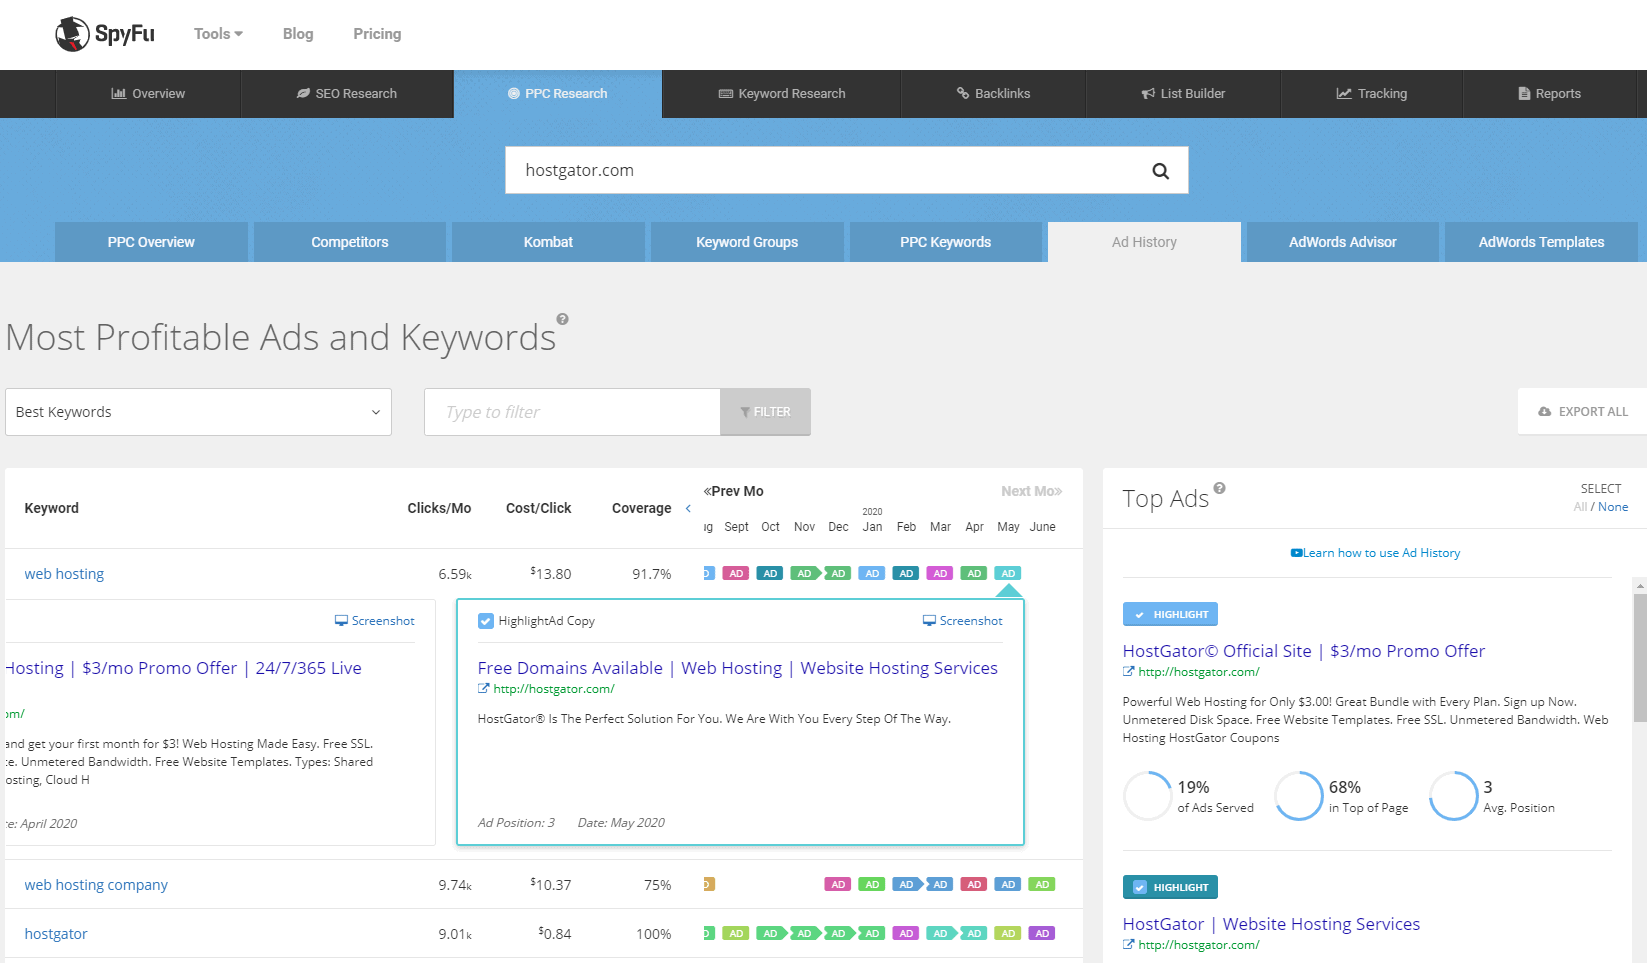Toggle HIGHLIGHT on HostGator Website Hosting Services ad
Viewport: 1647px width, 963px height.
pyautogui.click(x=1170, y=887)
